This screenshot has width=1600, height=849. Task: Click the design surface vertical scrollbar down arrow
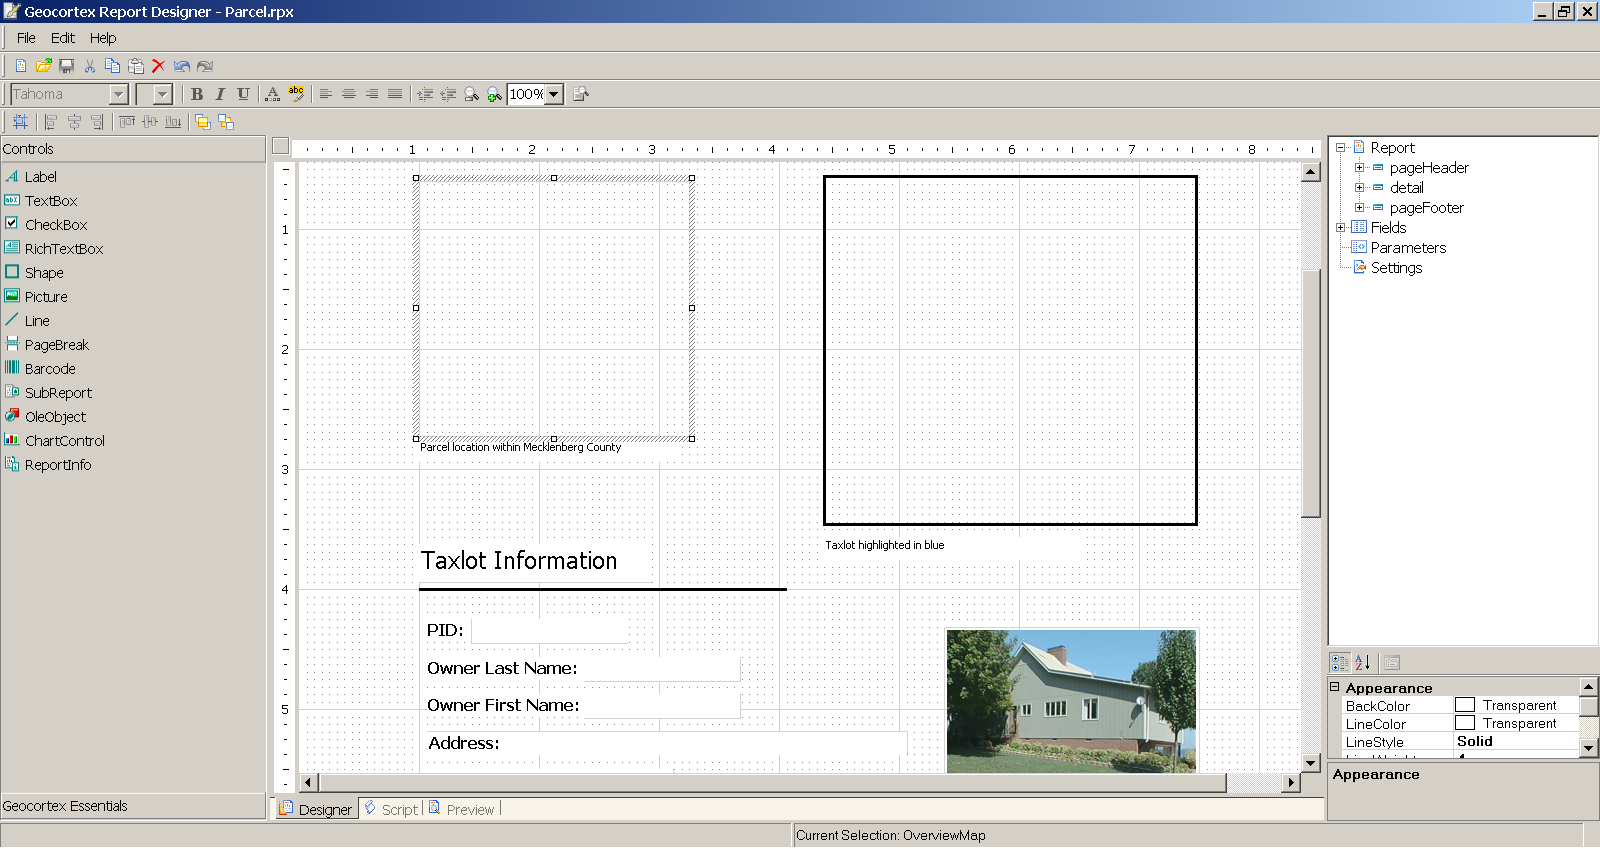[x=1311, y=763]
